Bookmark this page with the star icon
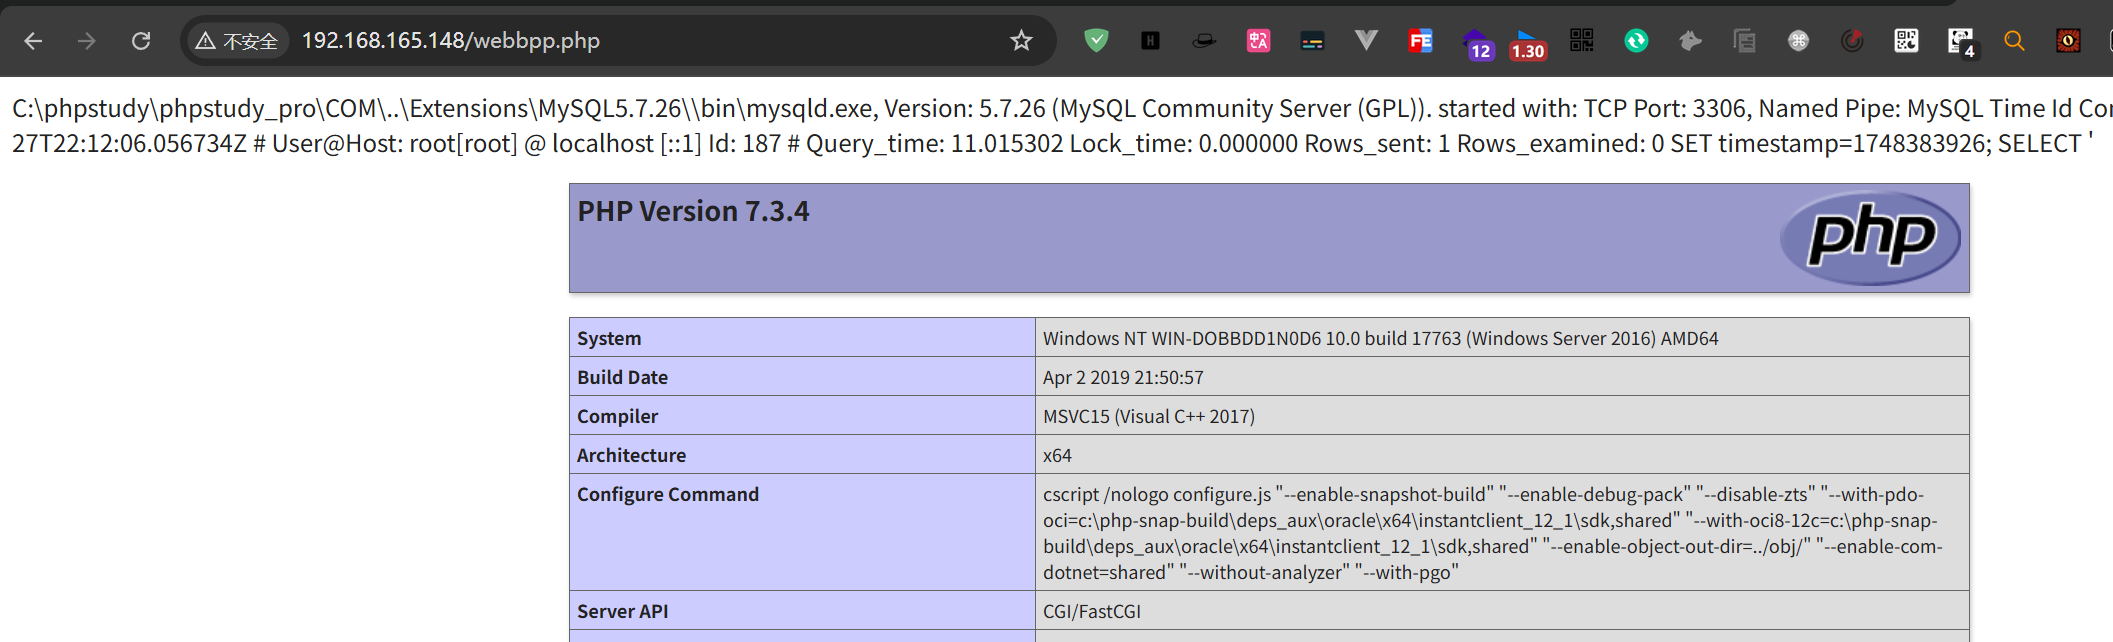This screenshot has height=642, width=2113. click(x=1020, y=41)
